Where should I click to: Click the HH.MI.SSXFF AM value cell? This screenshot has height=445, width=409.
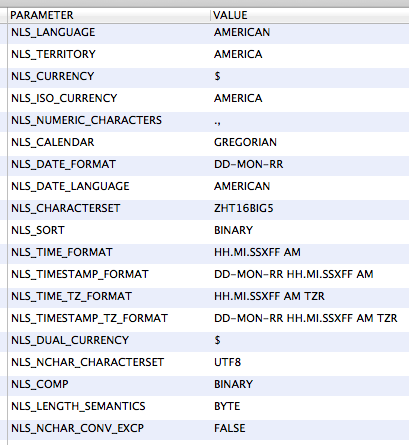[x=310, y=252]
